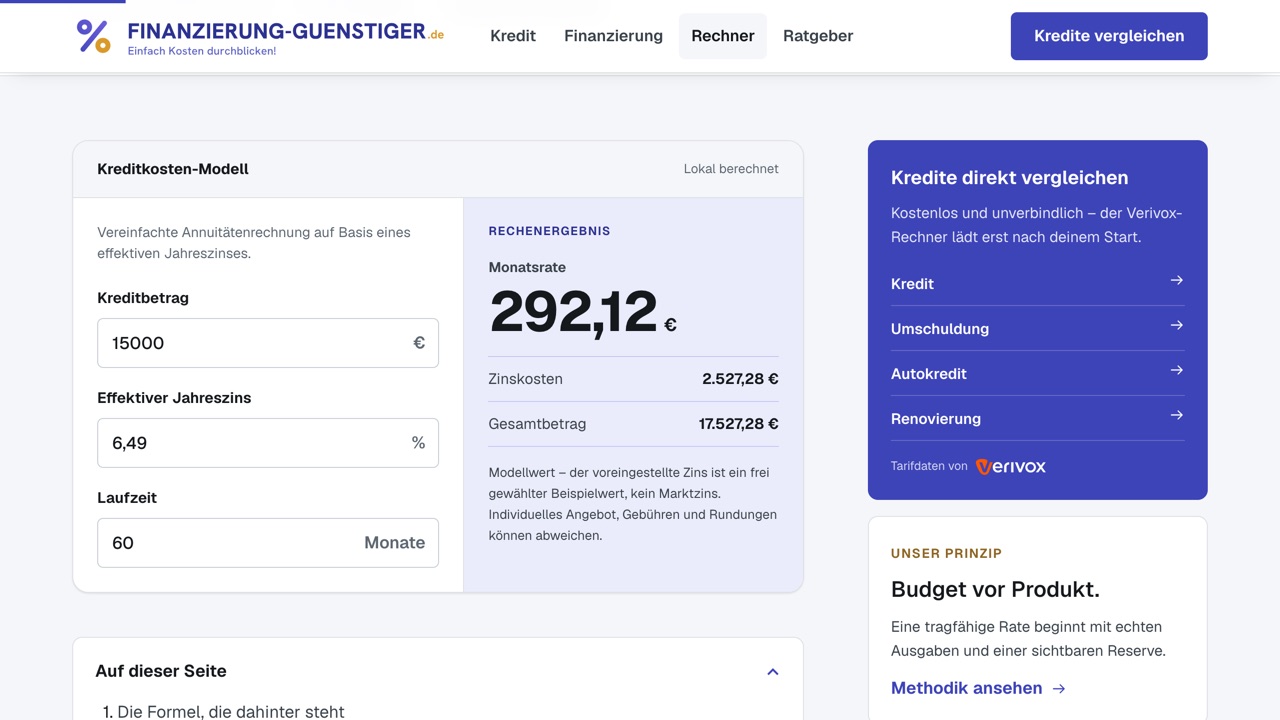
Task: Click the Monatsrate label
Action: 527,267
